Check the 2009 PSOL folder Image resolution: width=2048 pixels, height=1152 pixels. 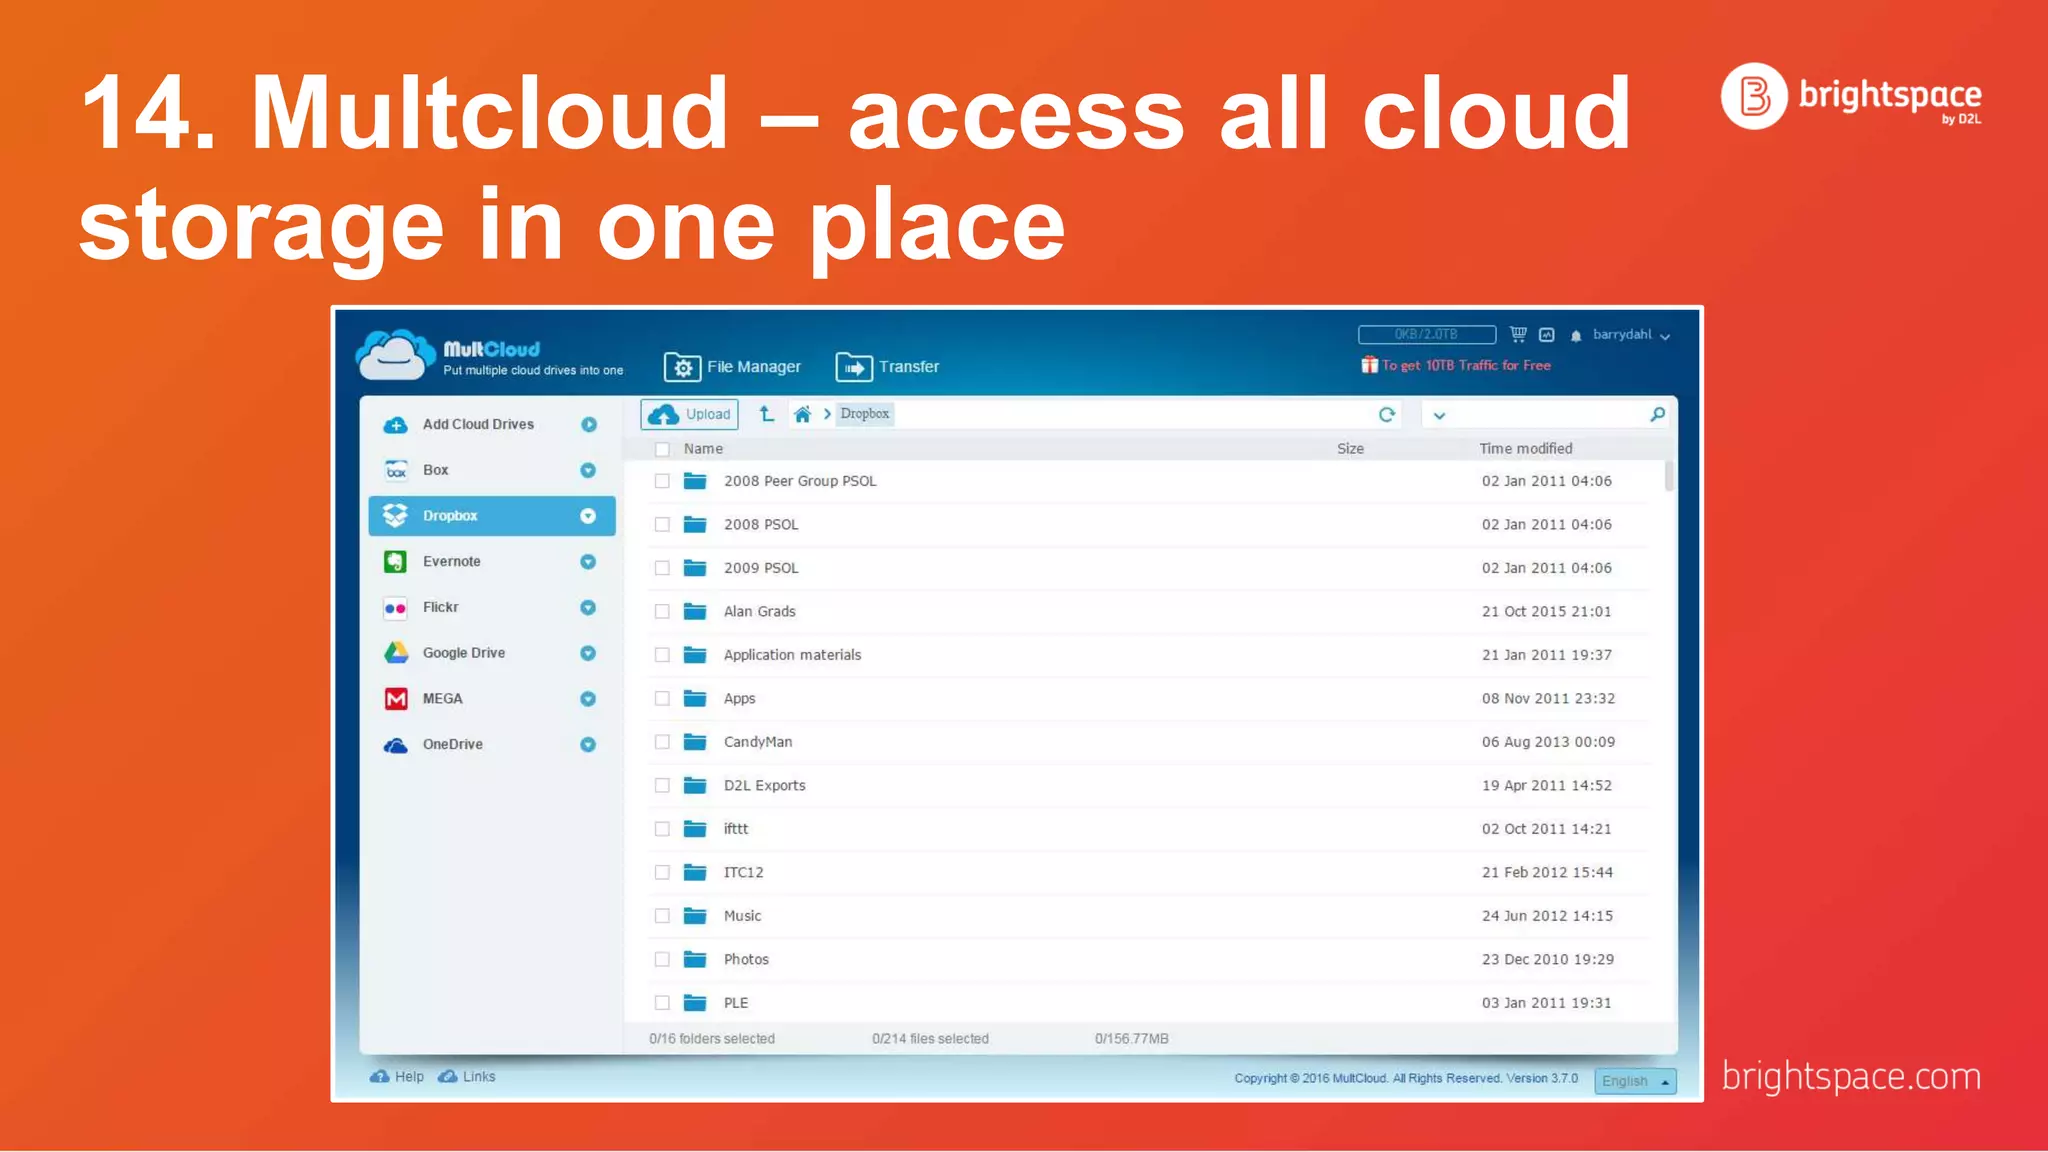pyautogui.click(x=662, y=568)
